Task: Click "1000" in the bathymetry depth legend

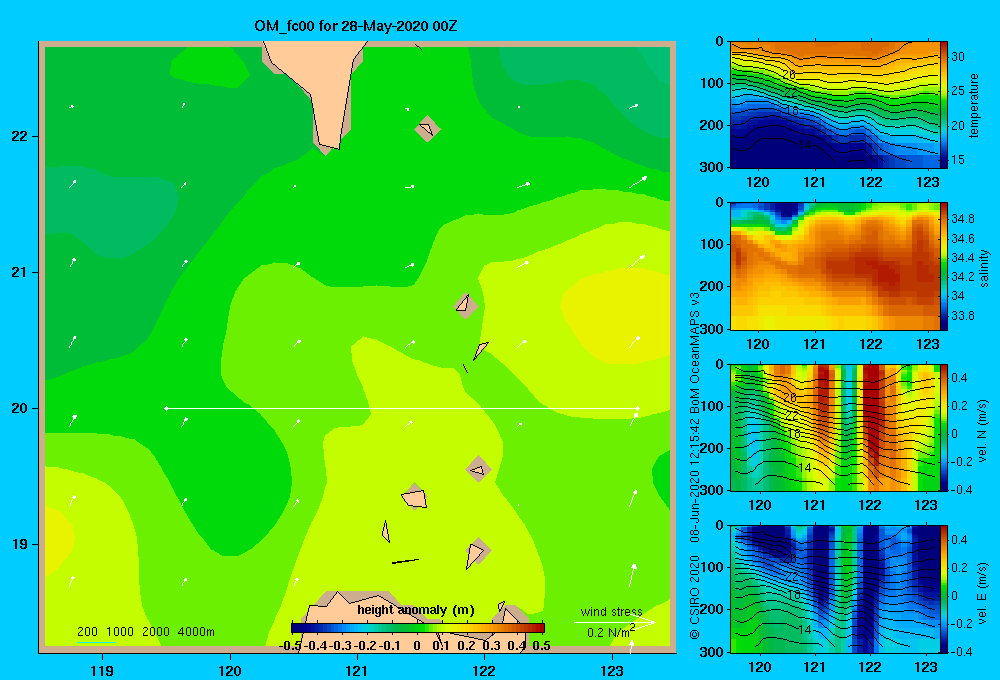Action: pos(119,632)
